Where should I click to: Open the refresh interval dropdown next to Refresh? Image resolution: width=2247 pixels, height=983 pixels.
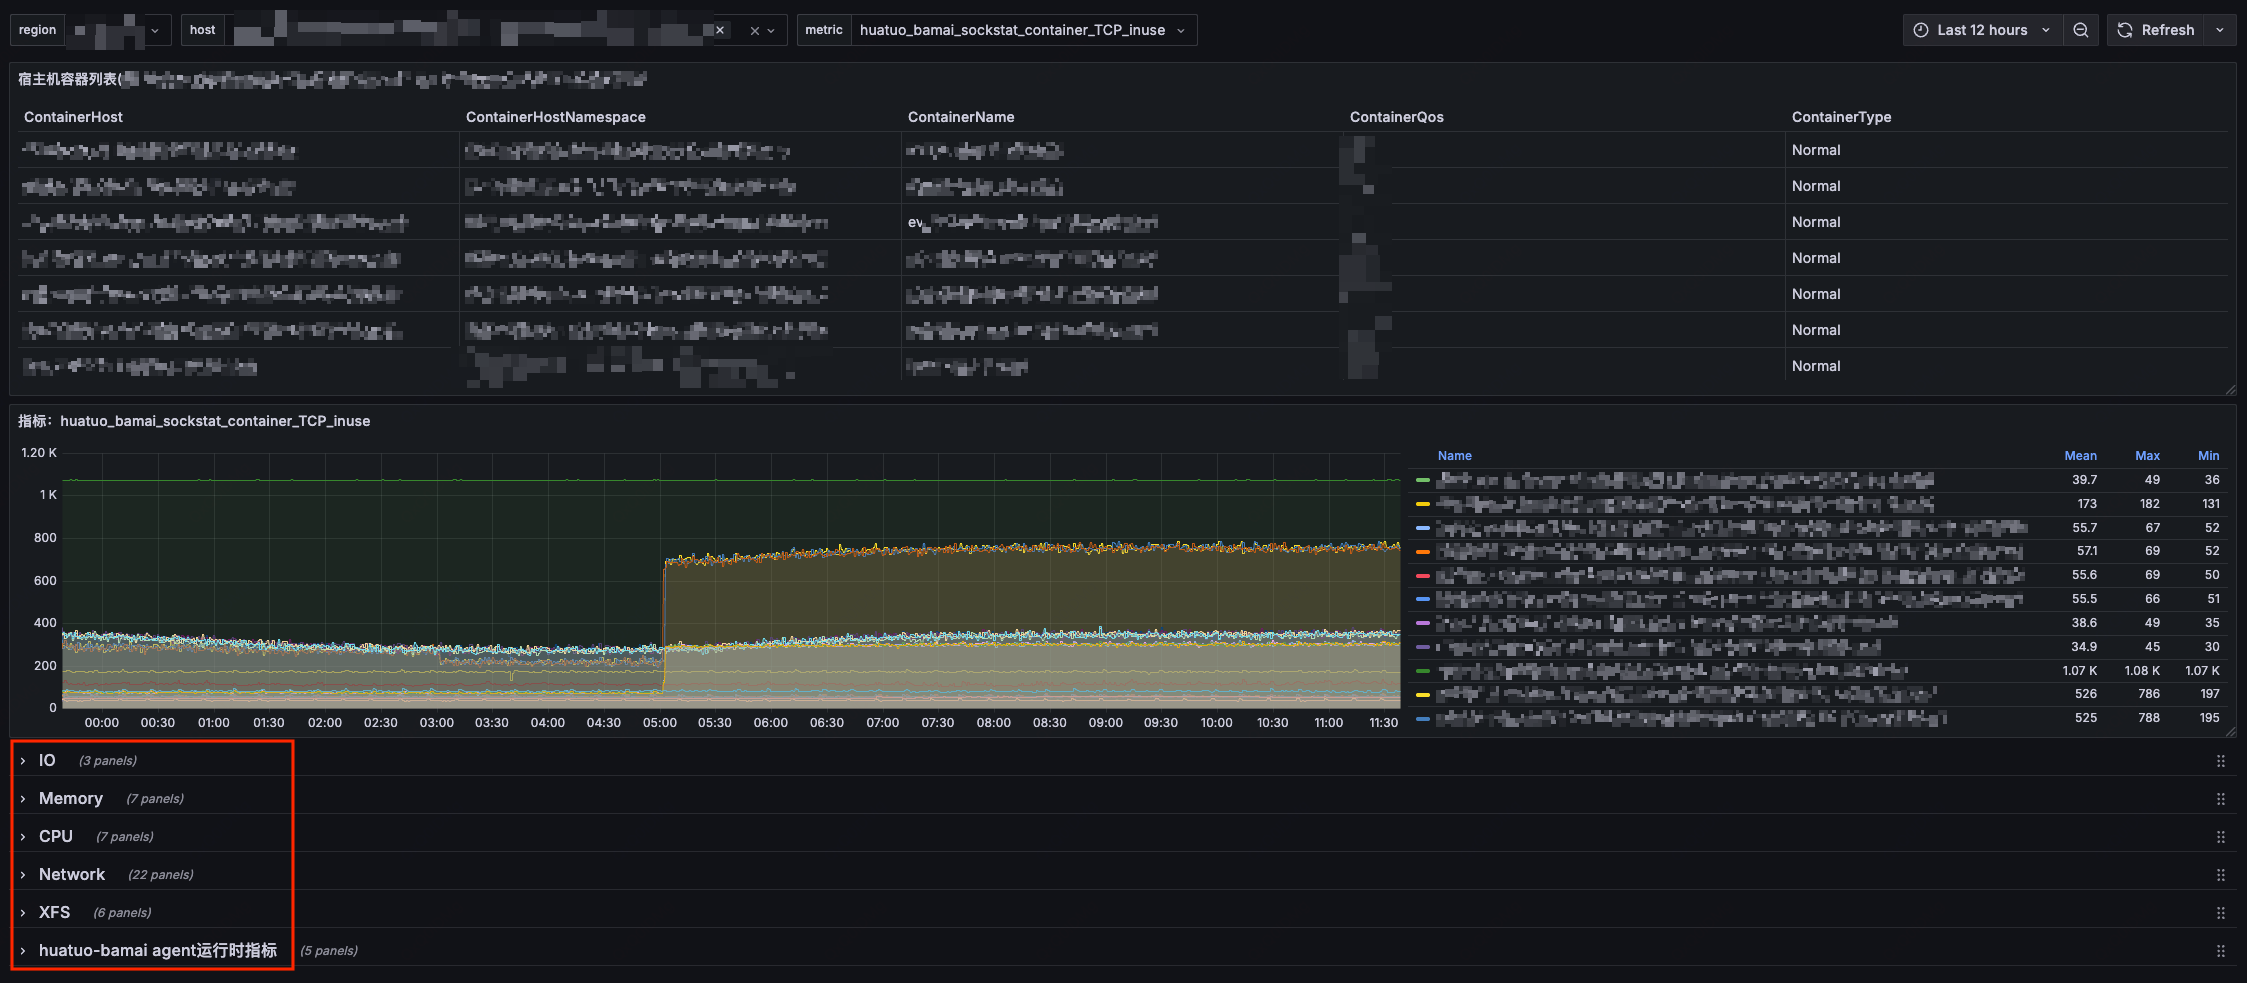pos(2220,30)
